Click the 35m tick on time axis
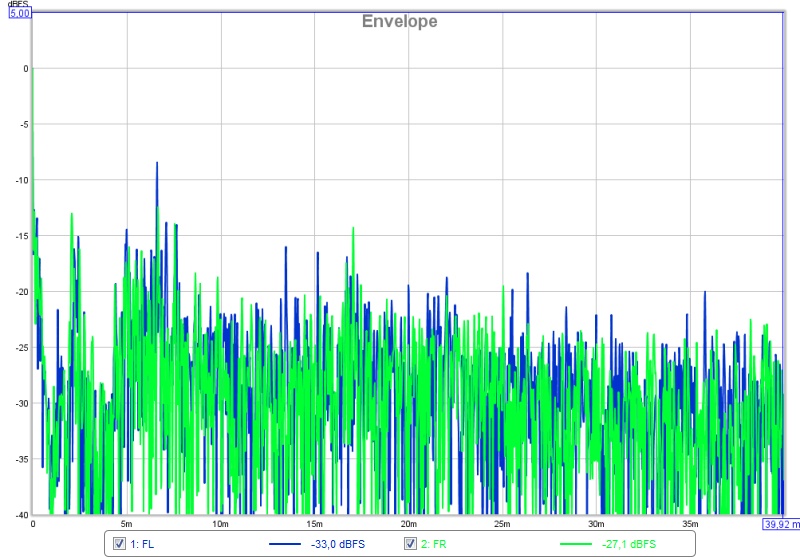800x558 pixels. pos(689,523)
